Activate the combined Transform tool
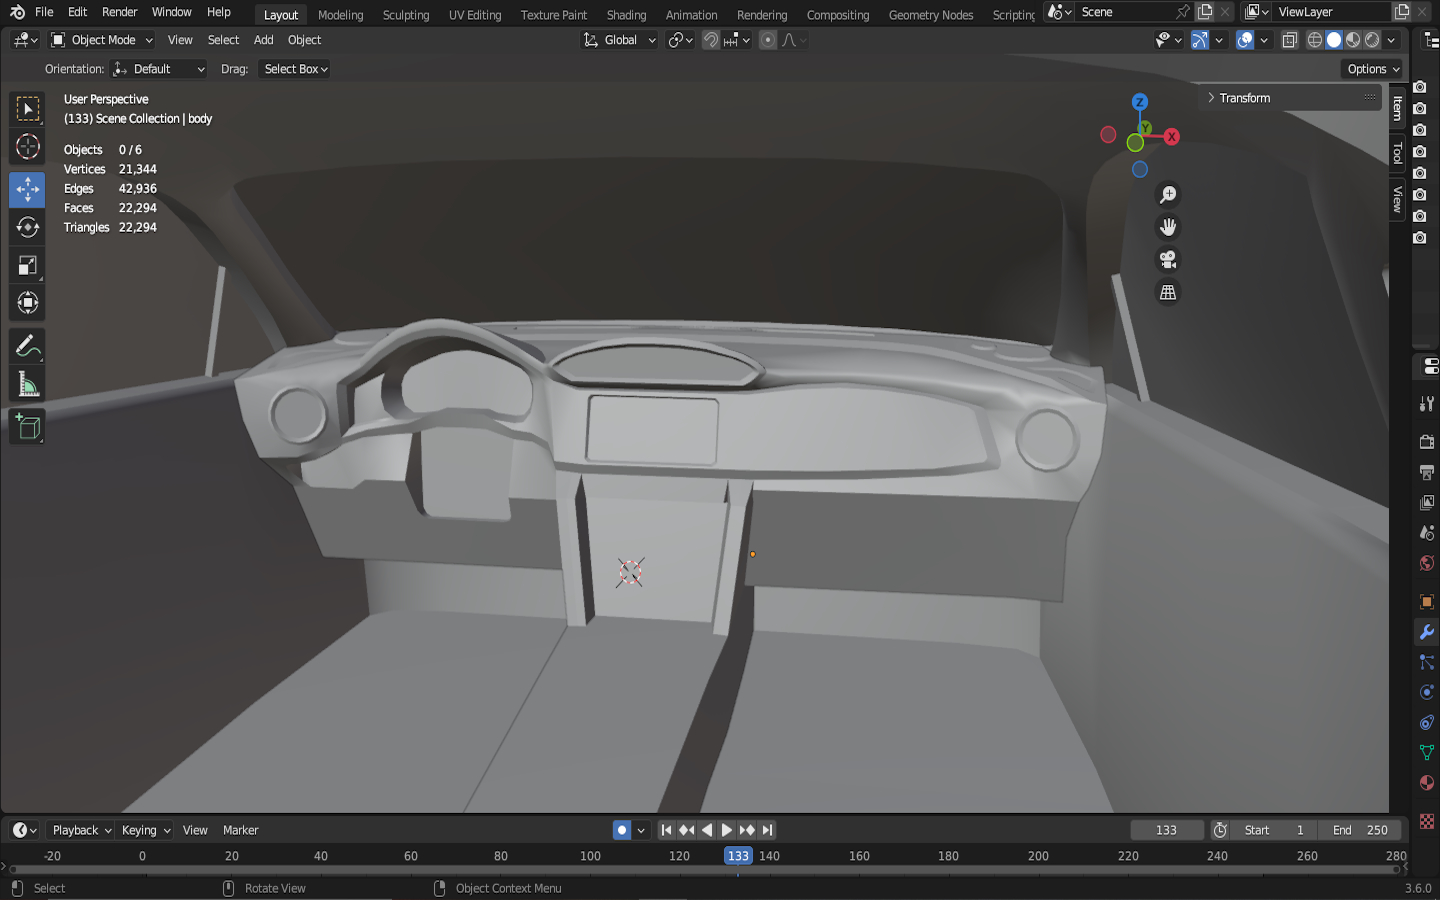This screenshot has width=1440, height=900. pos(27,303)
